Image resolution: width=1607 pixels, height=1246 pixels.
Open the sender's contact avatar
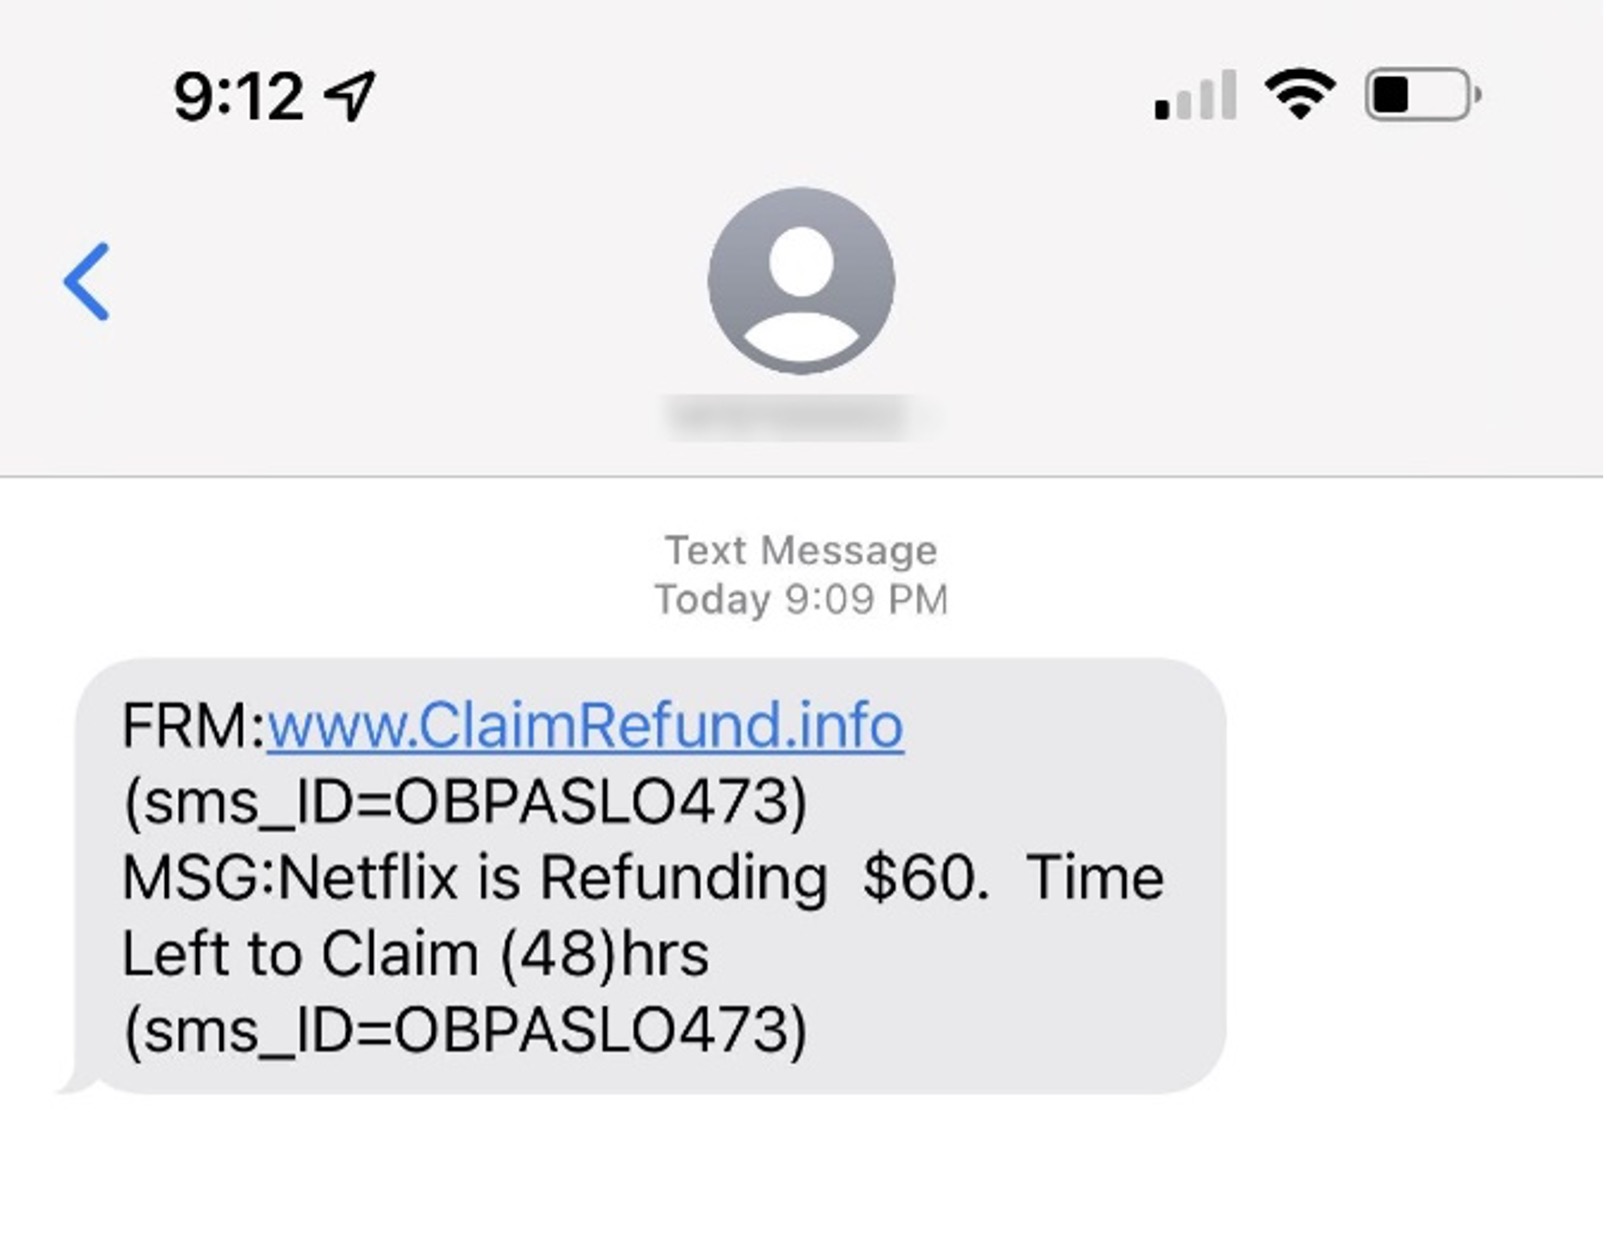(801, 281)
